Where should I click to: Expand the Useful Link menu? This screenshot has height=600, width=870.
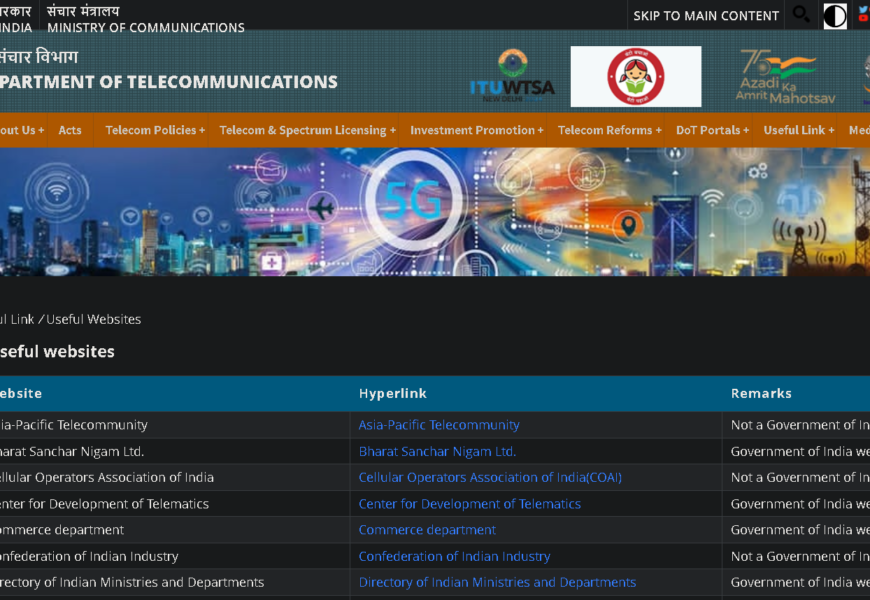coord(798,130)
